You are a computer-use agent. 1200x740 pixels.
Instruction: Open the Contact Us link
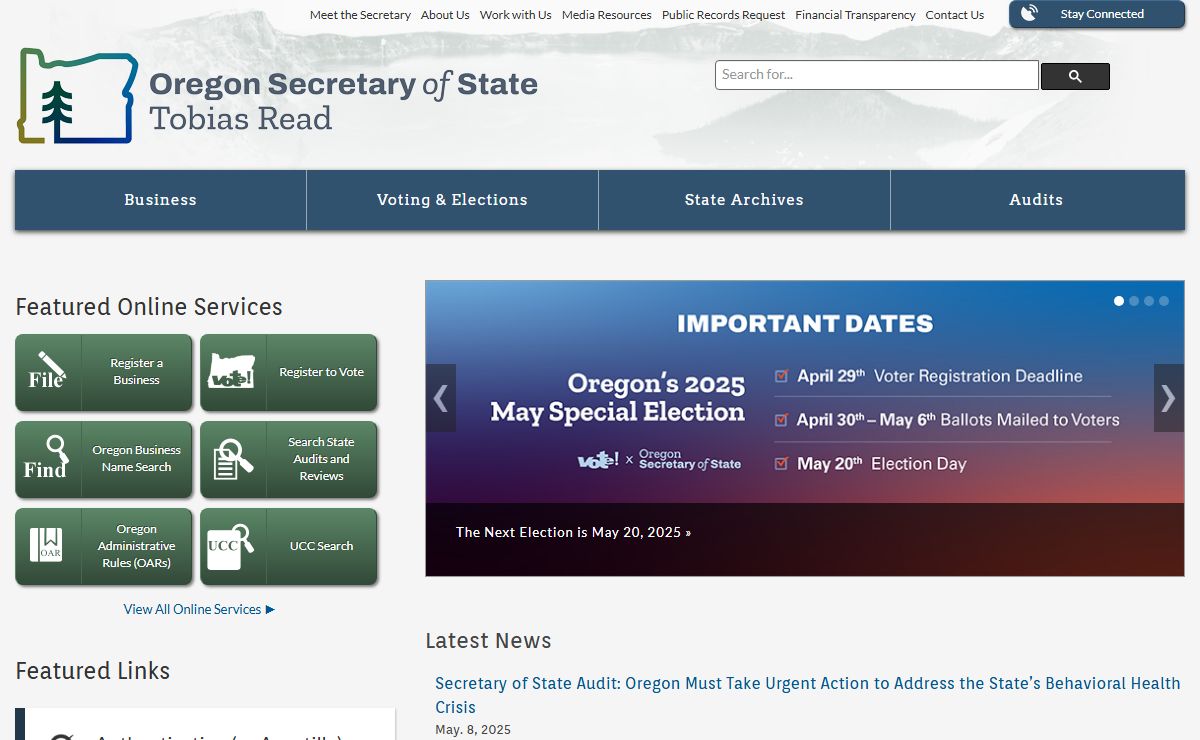[x=955, y=15]
